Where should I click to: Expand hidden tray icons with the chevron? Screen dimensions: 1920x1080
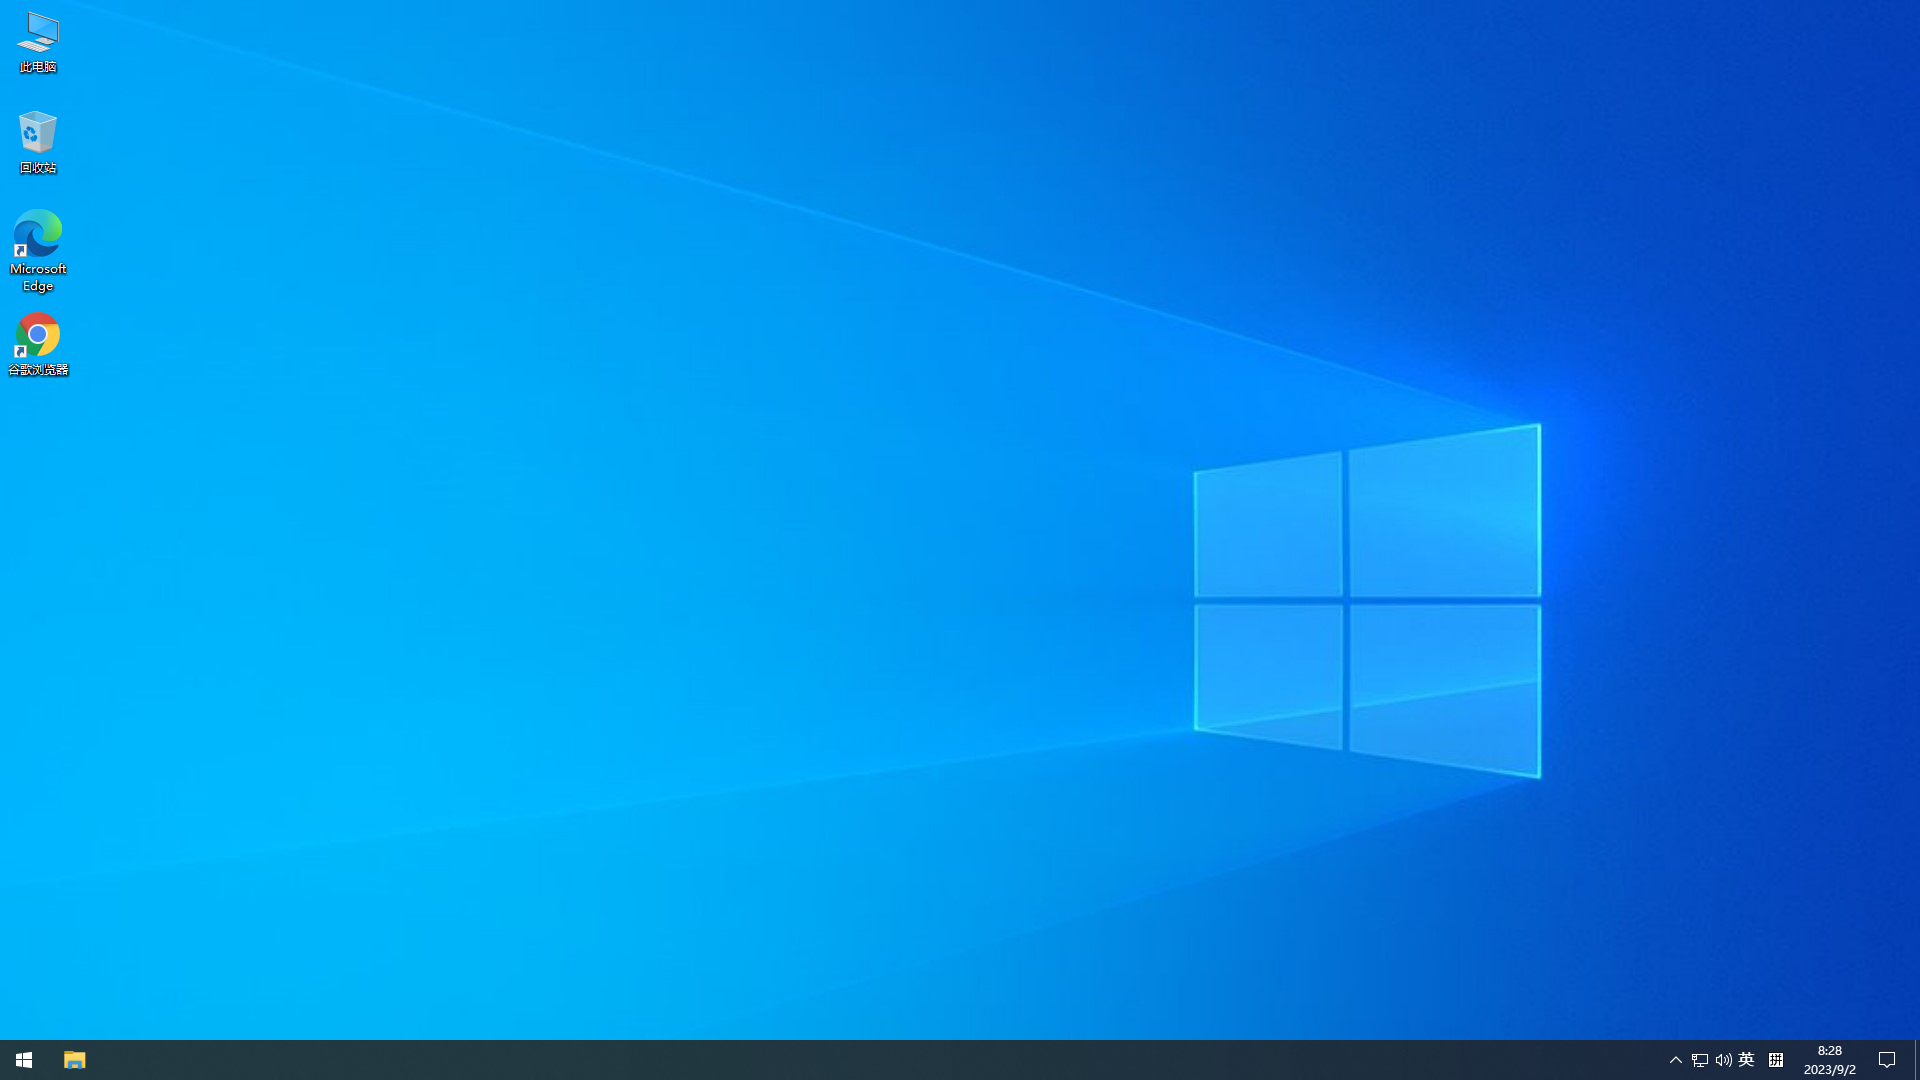pyautogui.click(x=1675, y=1059)
